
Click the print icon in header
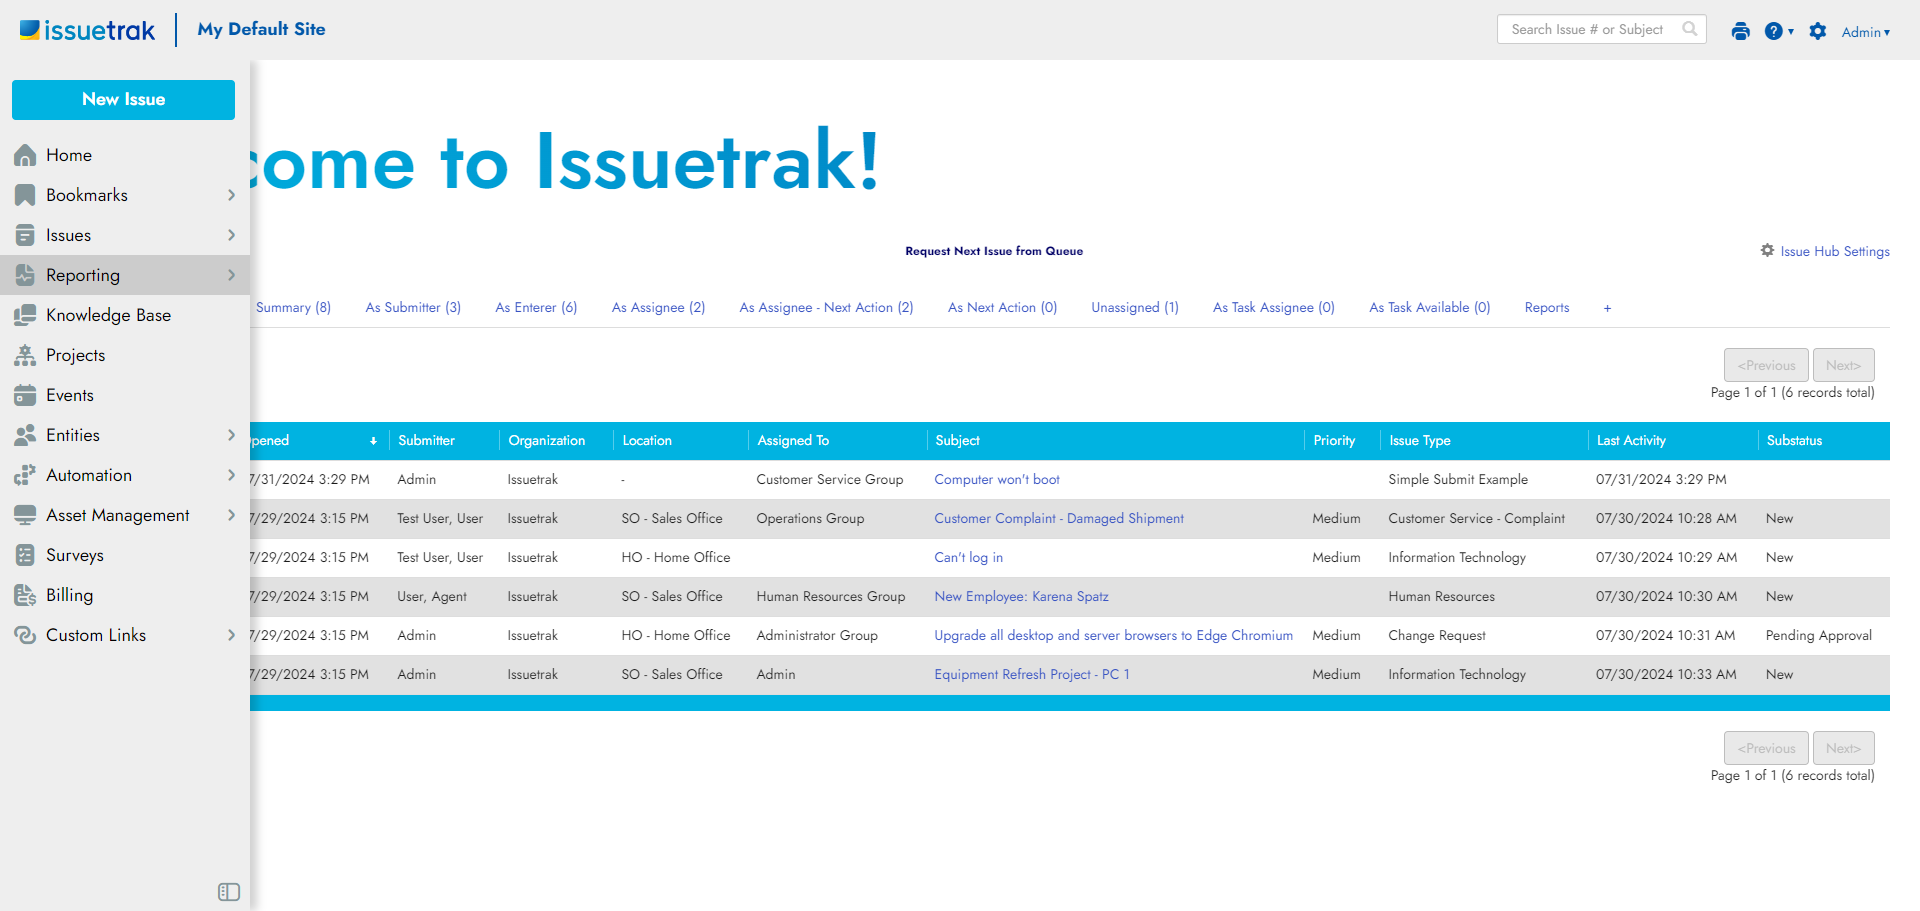1741,31
